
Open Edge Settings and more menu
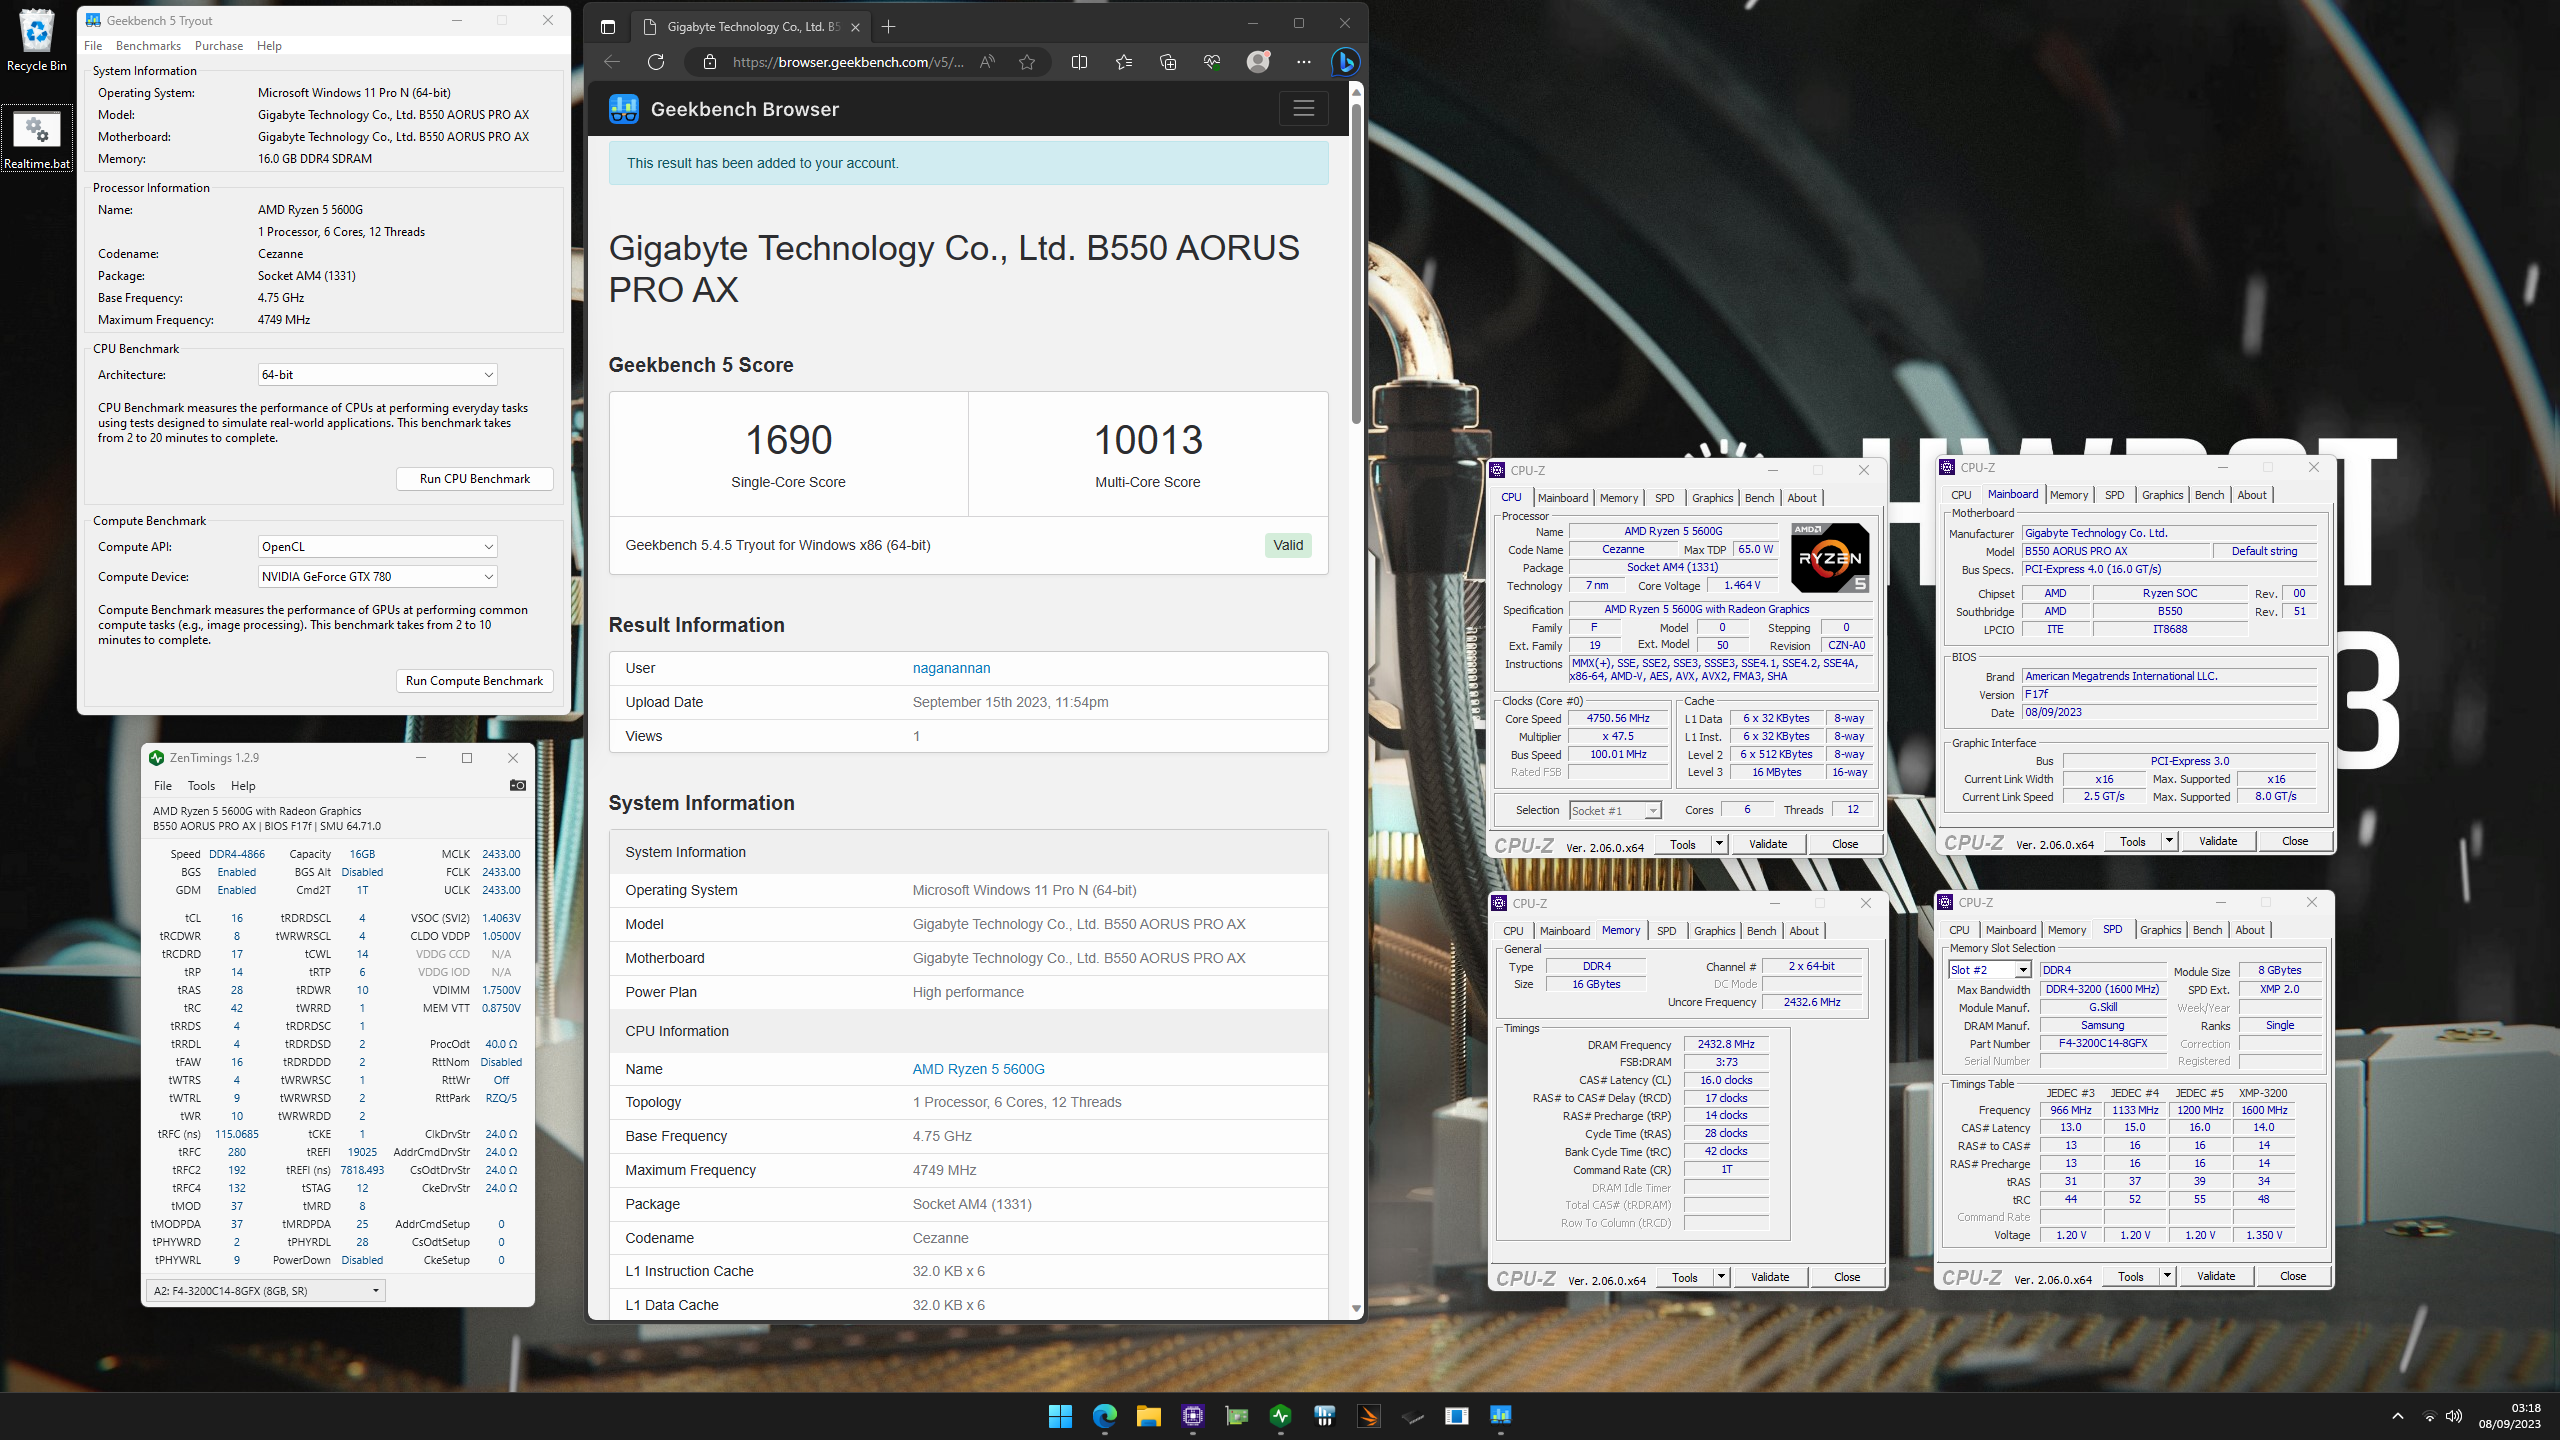tap(1304, 62)
